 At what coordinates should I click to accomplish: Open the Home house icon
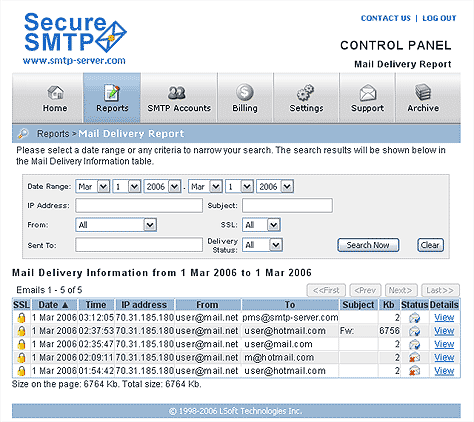[x=55, y=92]
